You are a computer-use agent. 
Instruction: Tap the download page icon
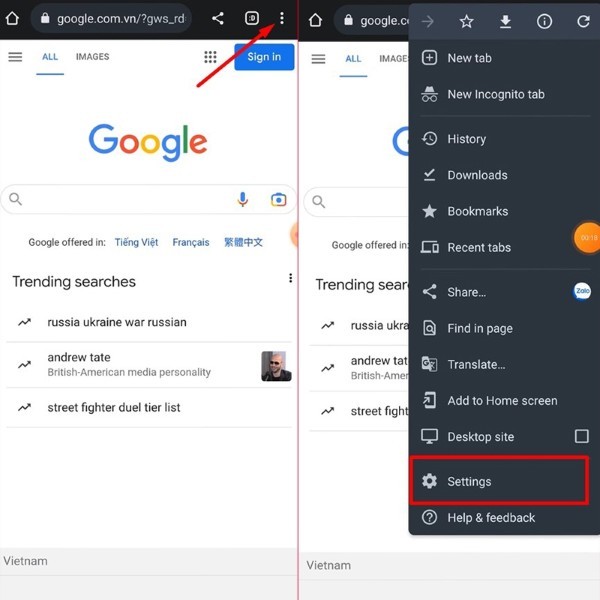coord(505,21)
